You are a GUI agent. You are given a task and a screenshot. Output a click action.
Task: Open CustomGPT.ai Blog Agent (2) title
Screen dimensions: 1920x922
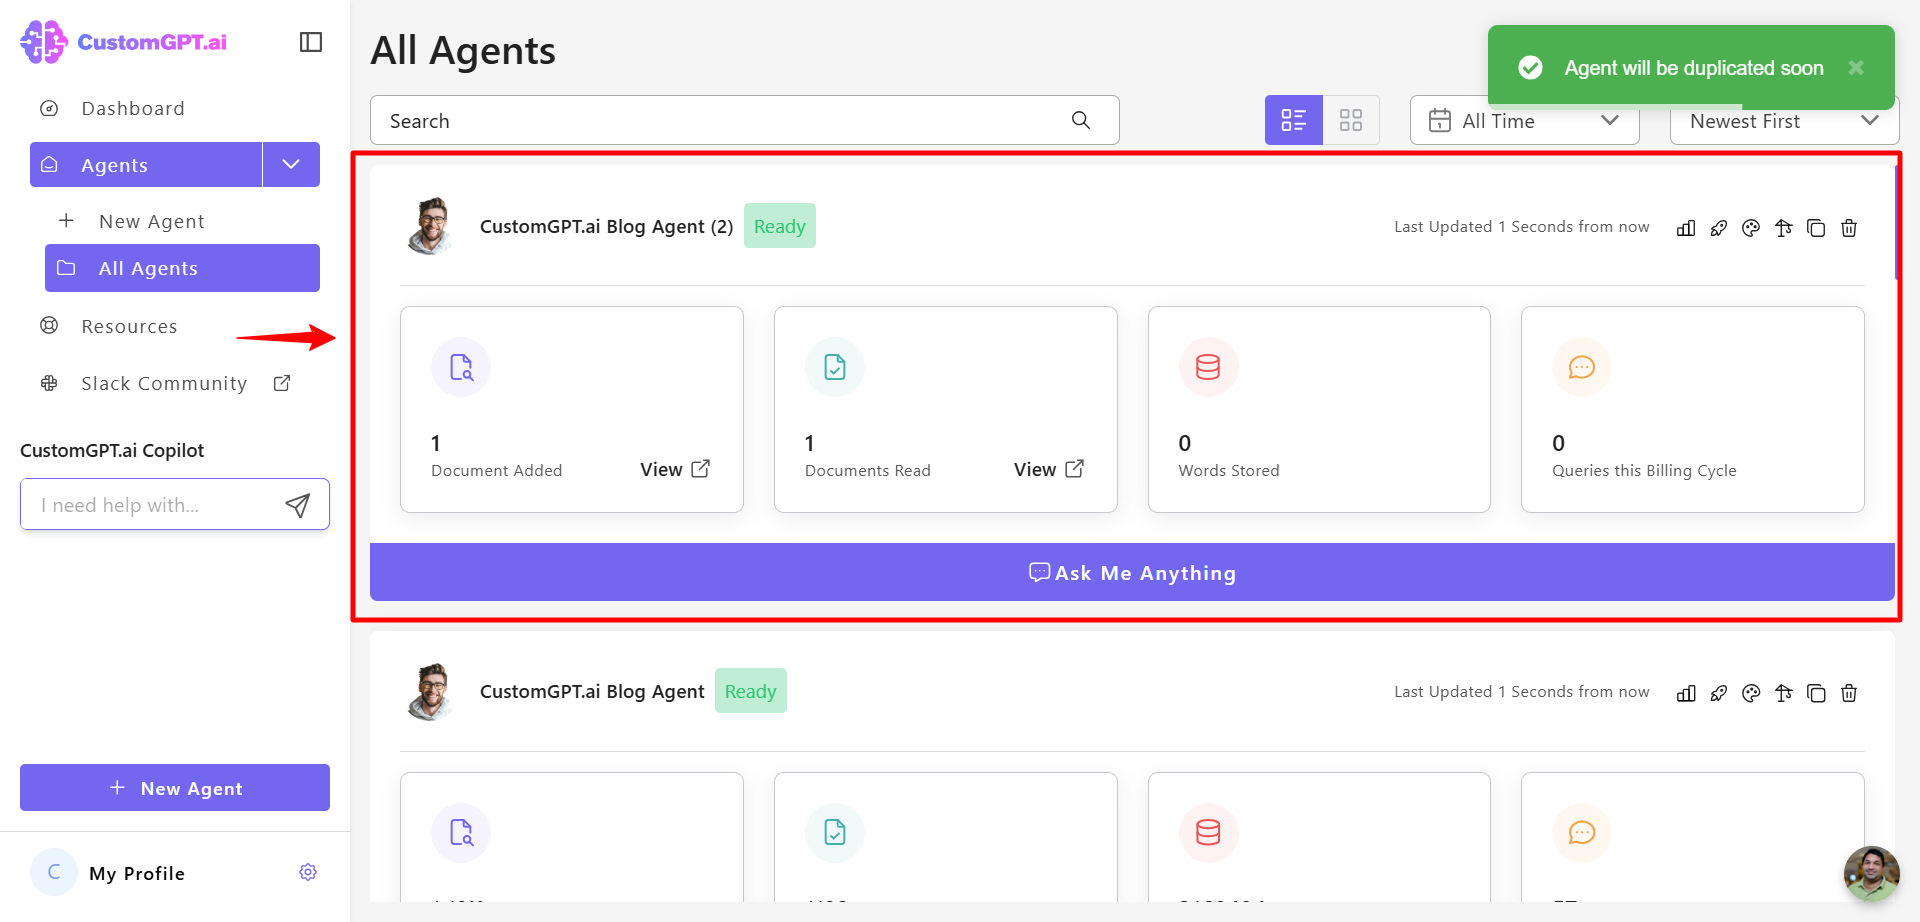(x=606, y=226)
